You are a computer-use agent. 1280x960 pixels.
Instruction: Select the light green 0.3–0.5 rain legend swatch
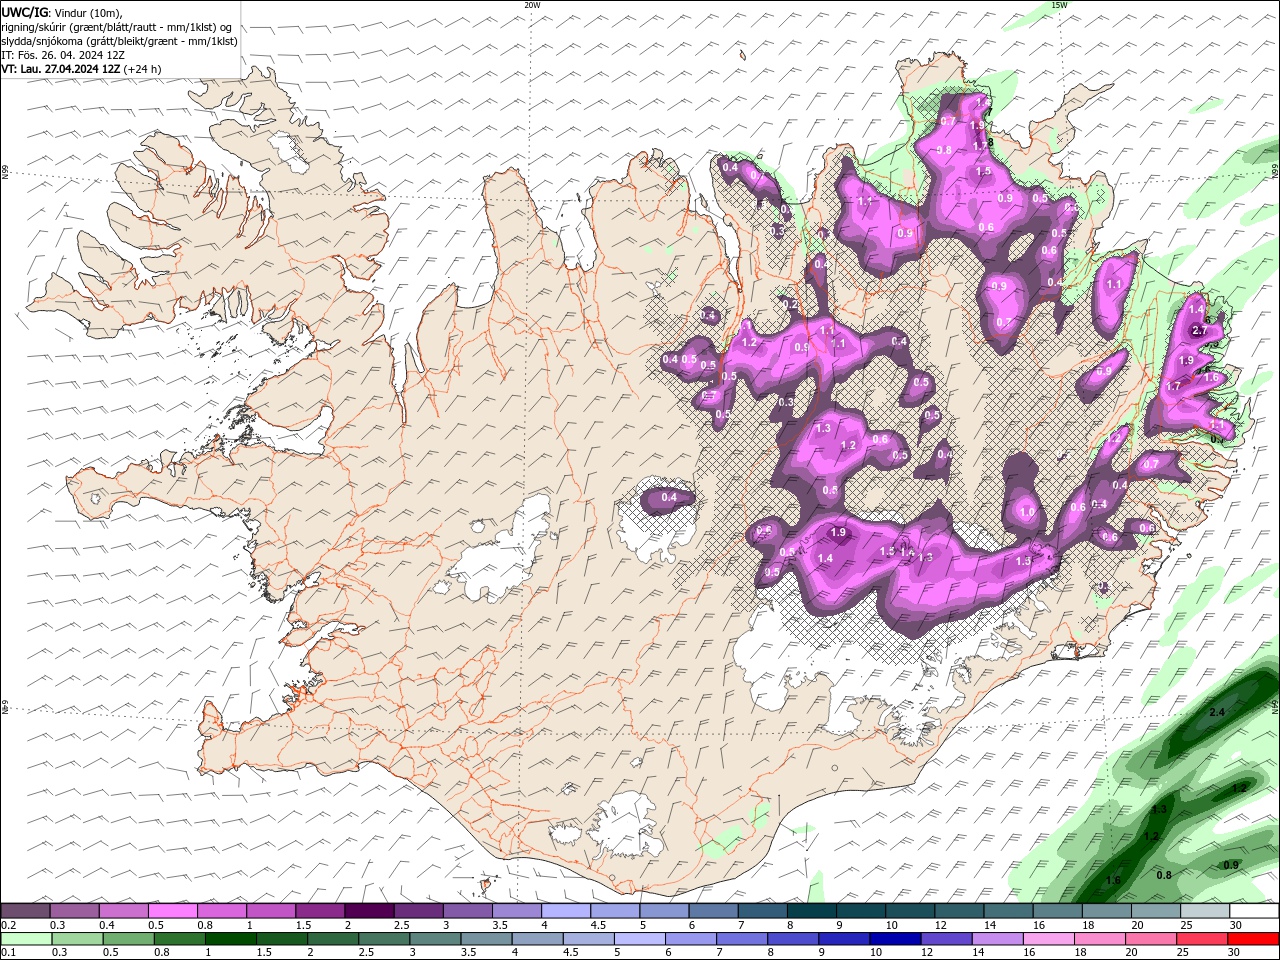(x=76, y=939)
